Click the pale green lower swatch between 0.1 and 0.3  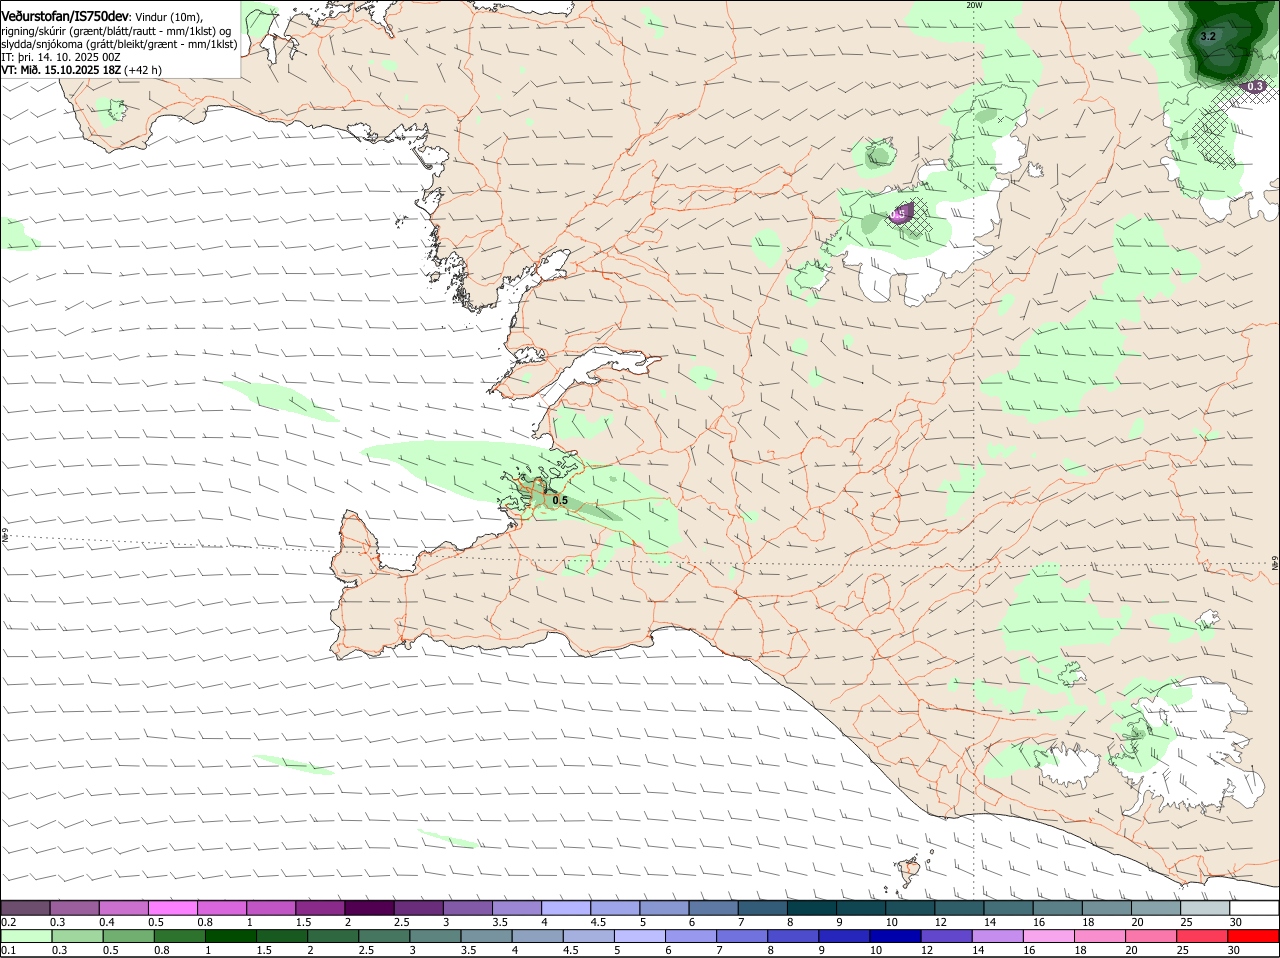(27, 936)
